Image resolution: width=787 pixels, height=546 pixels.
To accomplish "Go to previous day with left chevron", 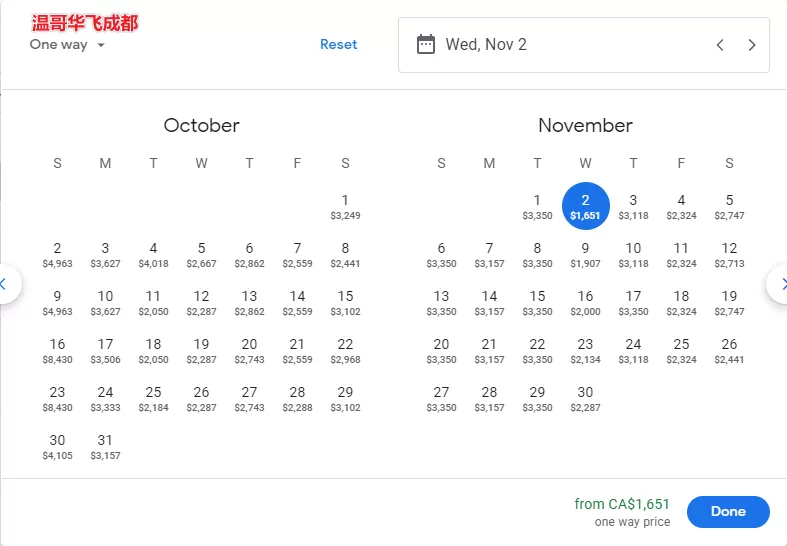I will (720, 45).
